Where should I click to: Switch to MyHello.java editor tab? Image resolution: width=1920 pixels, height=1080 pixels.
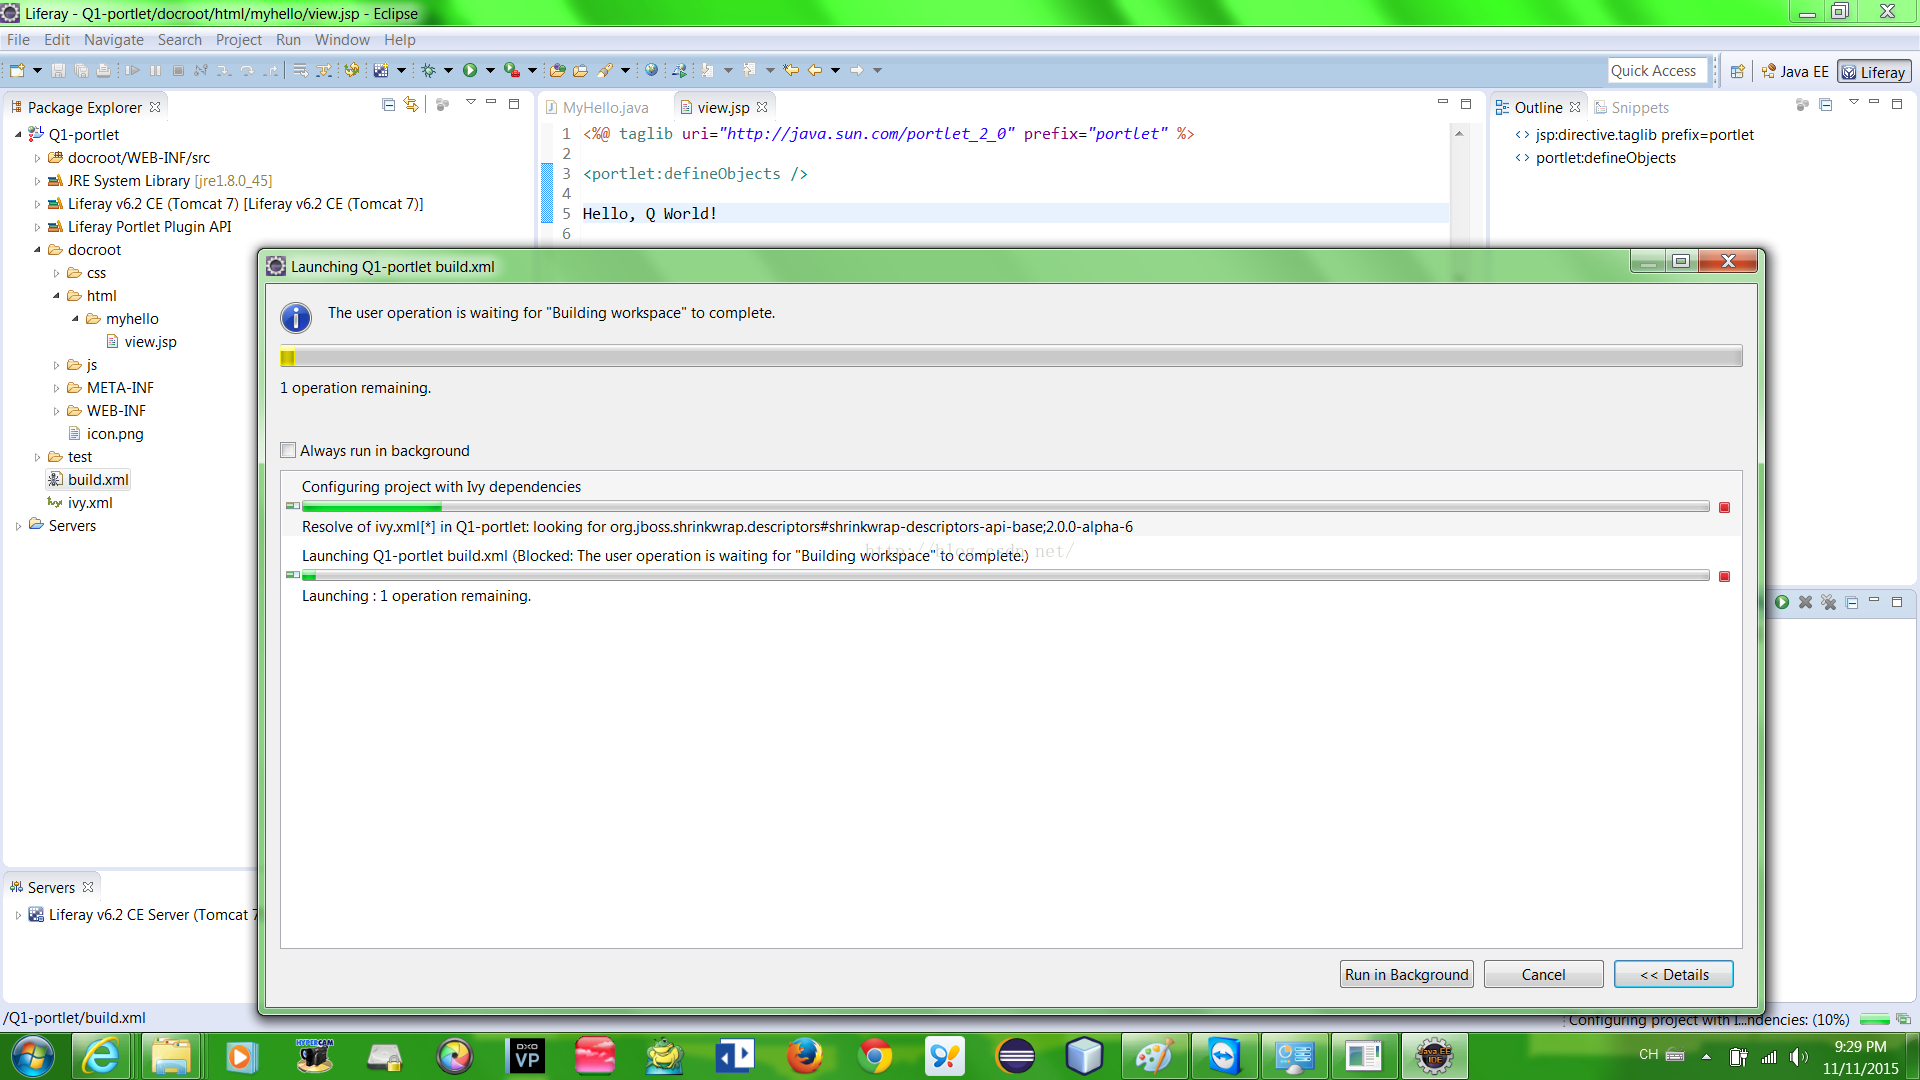click(x=605, y=107)
